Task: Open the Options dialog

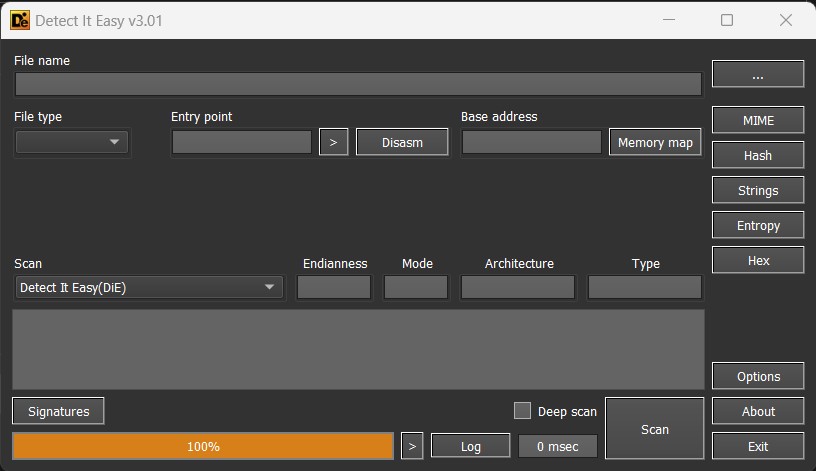Action: 757,376
